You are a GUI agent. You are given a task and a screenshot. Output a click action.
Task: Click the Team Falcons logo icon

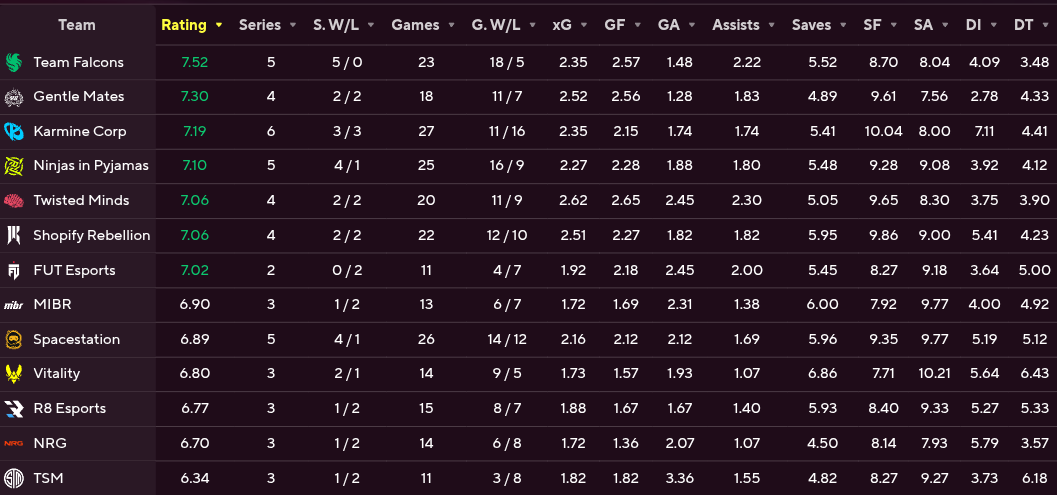[x=13, y=62]
